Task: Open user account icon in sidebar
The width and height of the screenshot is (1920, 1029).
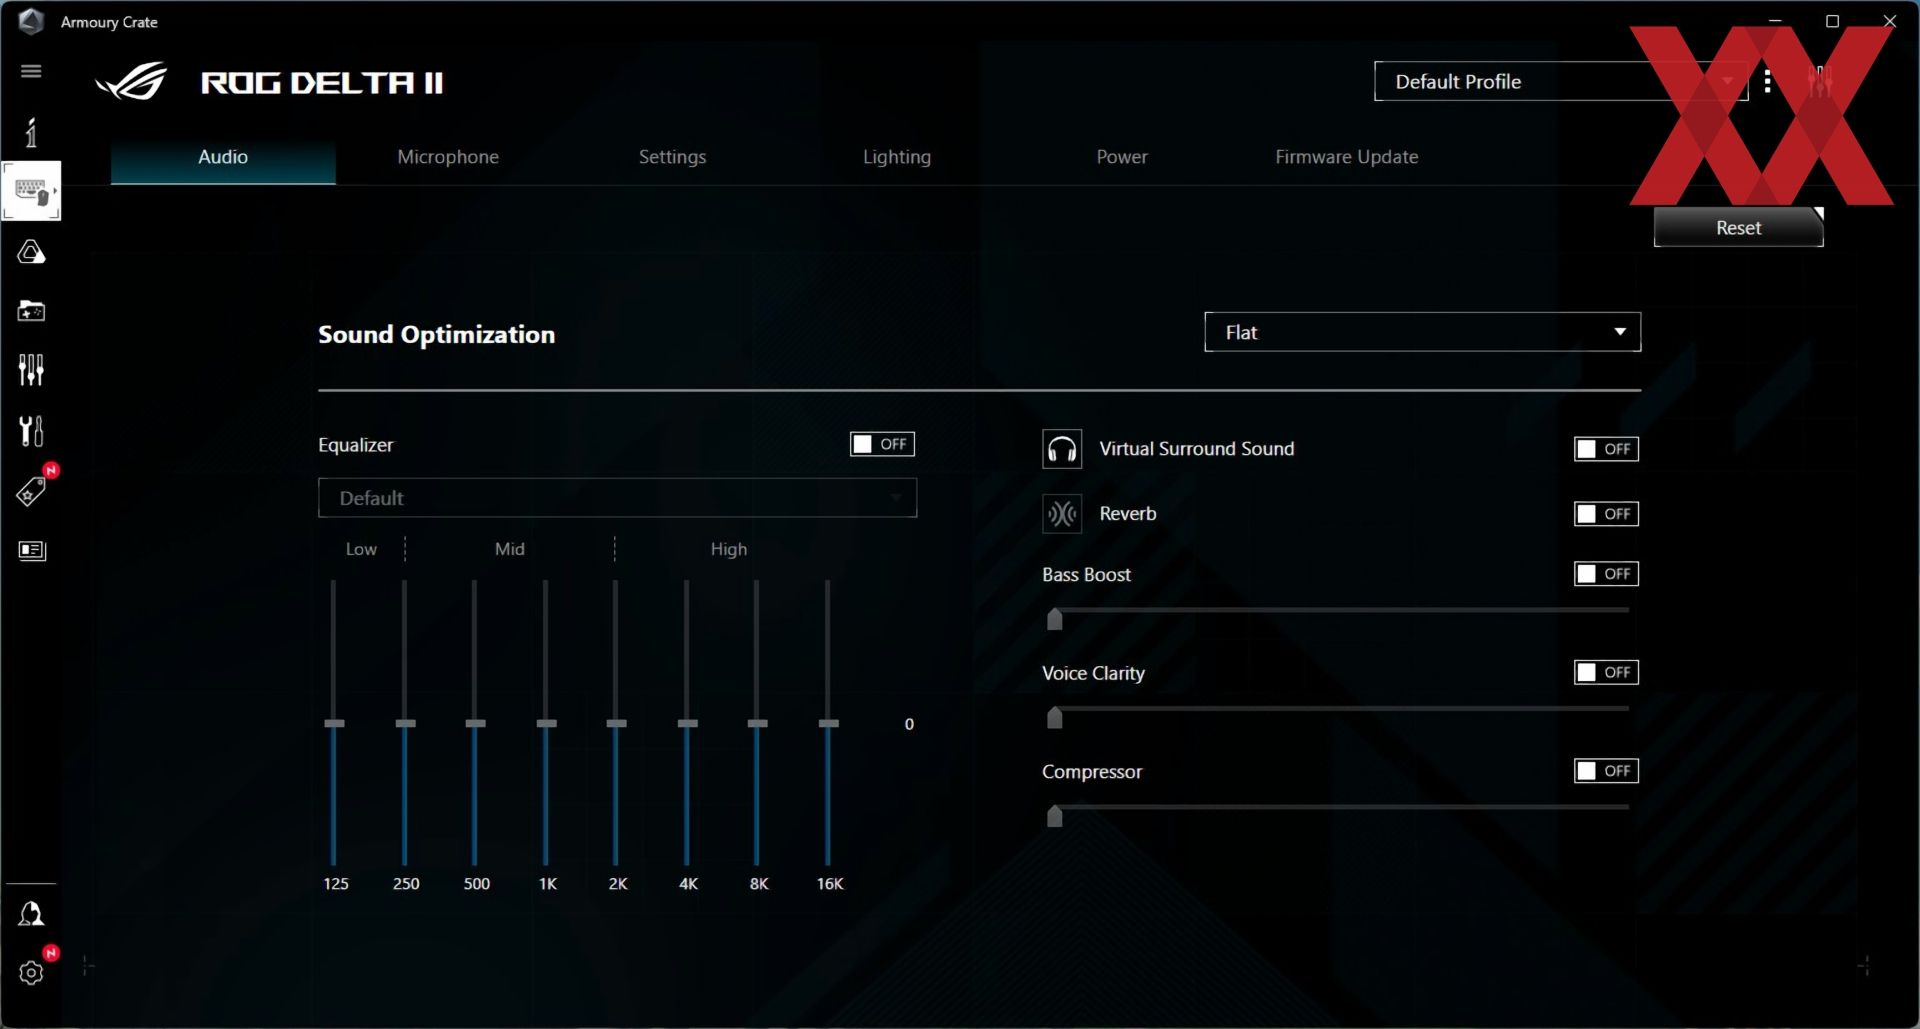Action: 31,914
